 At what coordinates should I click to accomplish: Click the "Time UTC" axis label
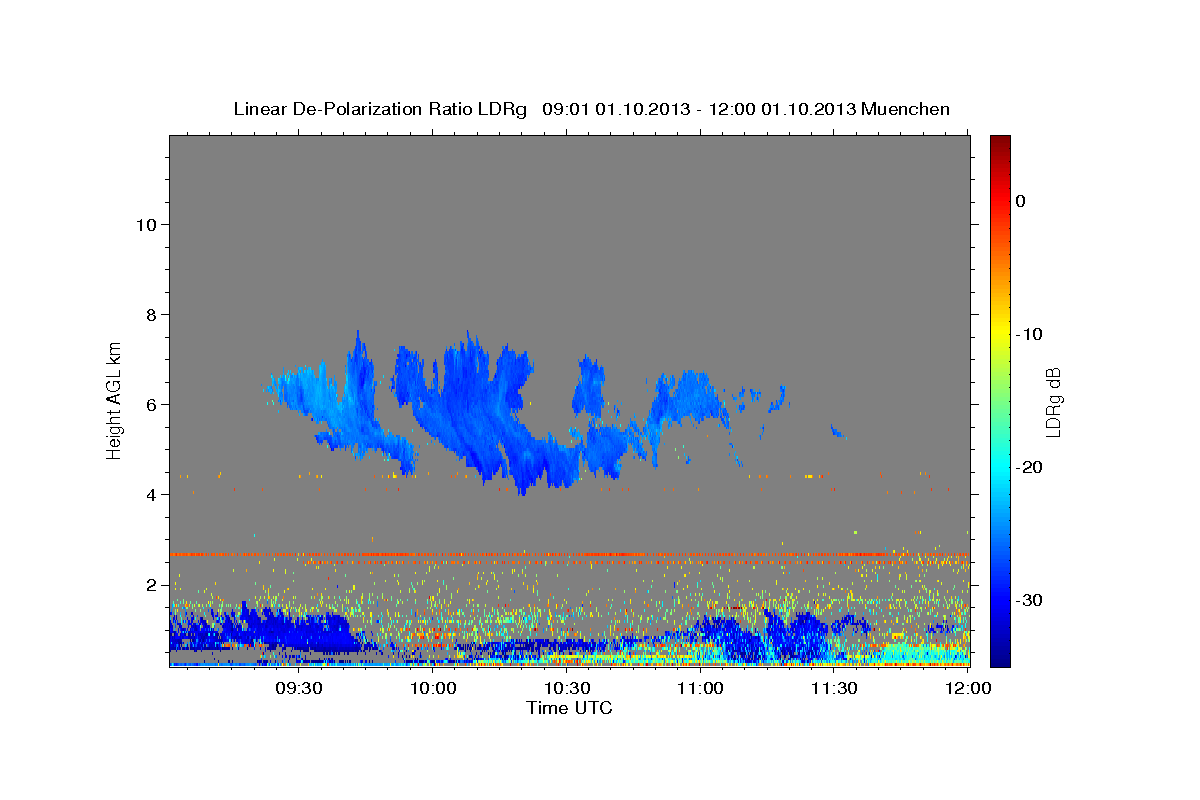pyautogui.click(x=569, y=708)
